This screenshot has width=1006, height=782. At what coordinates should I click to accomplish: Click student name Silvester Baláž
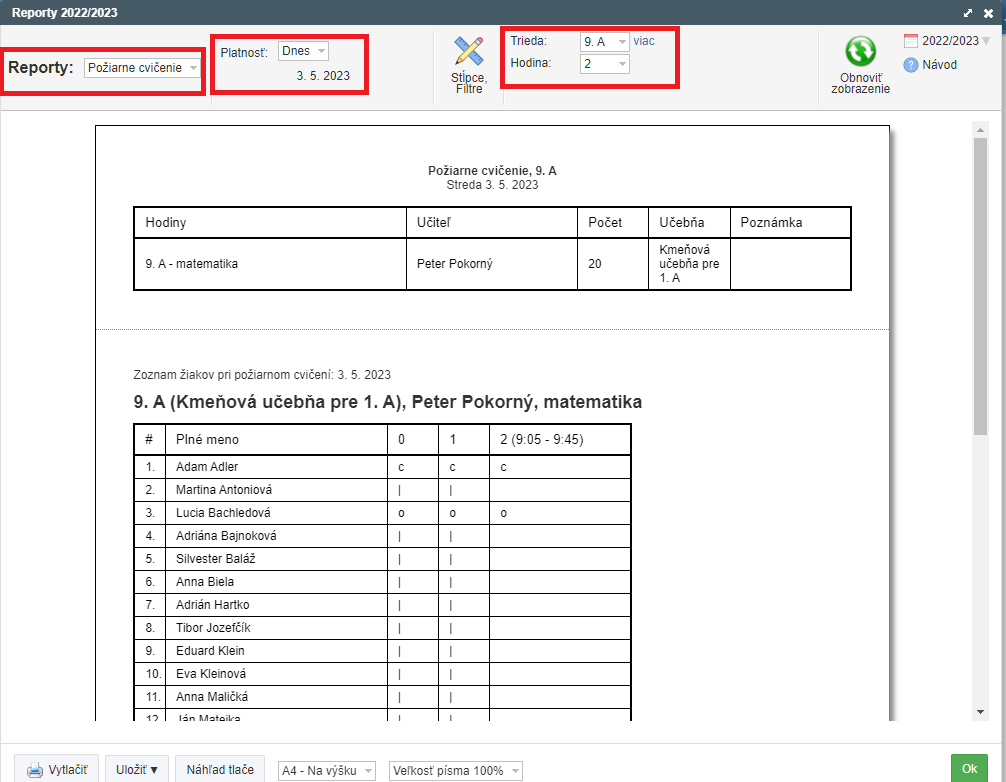(x=216, y=559)
